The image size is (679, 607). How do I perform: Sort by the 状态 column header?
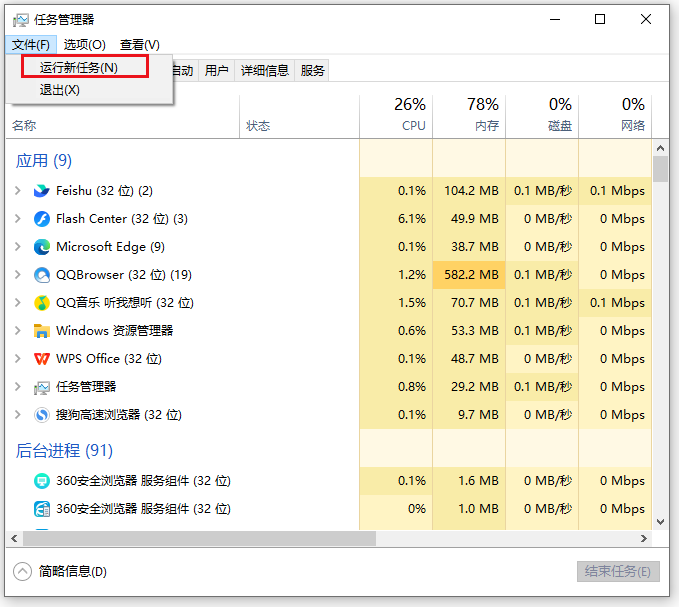click(299, 117)
